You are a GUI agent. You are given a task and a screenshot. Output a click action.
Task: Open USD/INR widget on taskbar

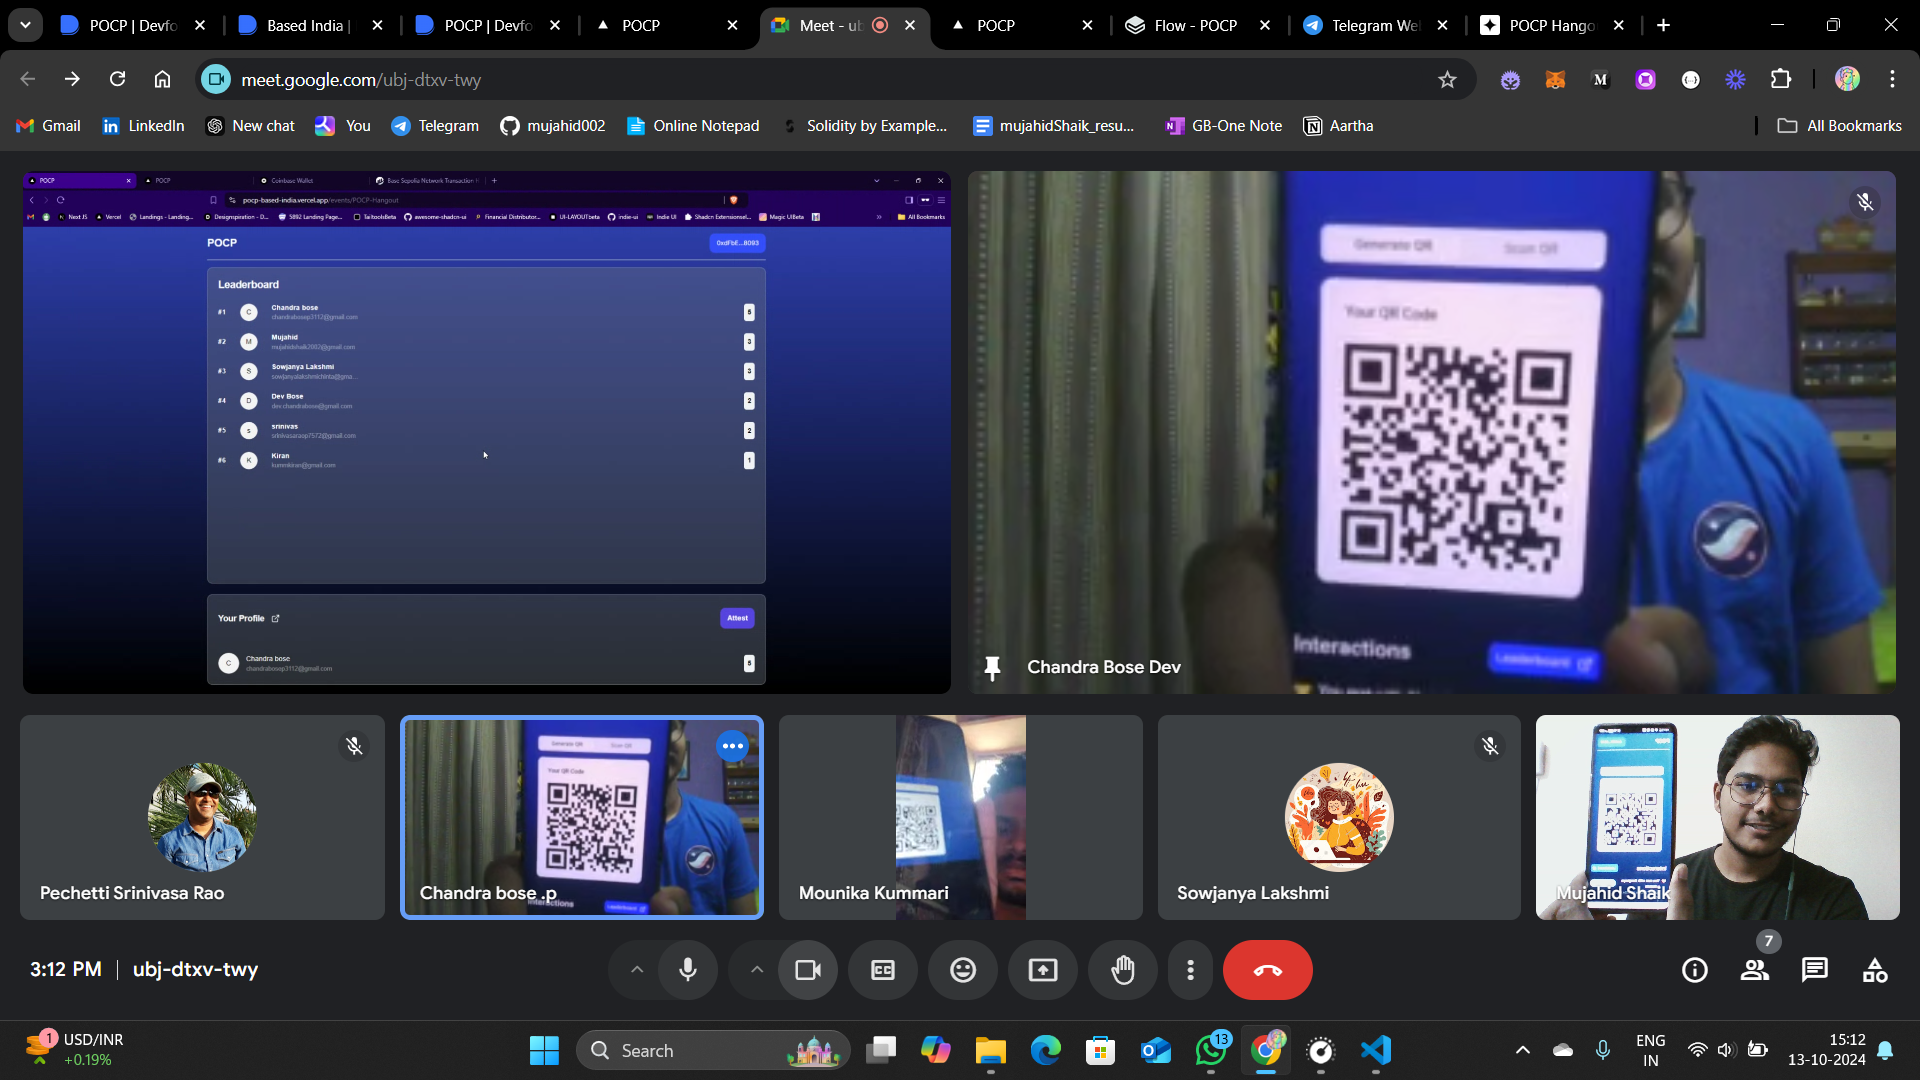click(x=75, y=1050)
